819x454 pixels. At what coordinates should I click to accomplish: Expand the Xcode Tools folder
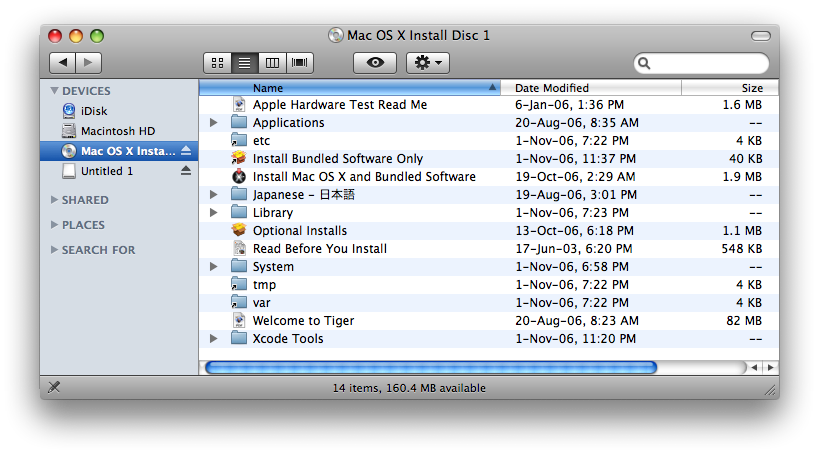[x=214, y=339]
